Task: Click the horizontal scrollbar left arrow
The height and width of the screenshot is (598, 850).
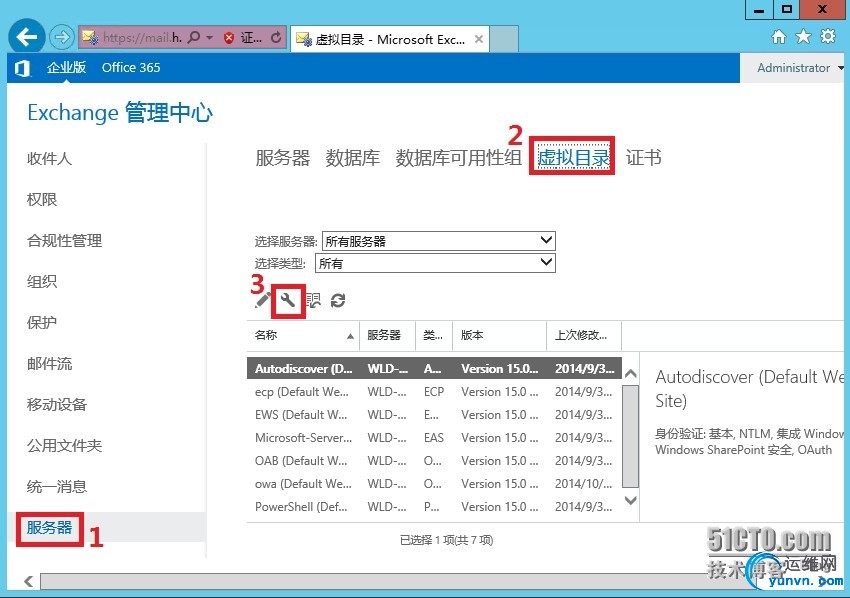Action: tap(29, 581)
